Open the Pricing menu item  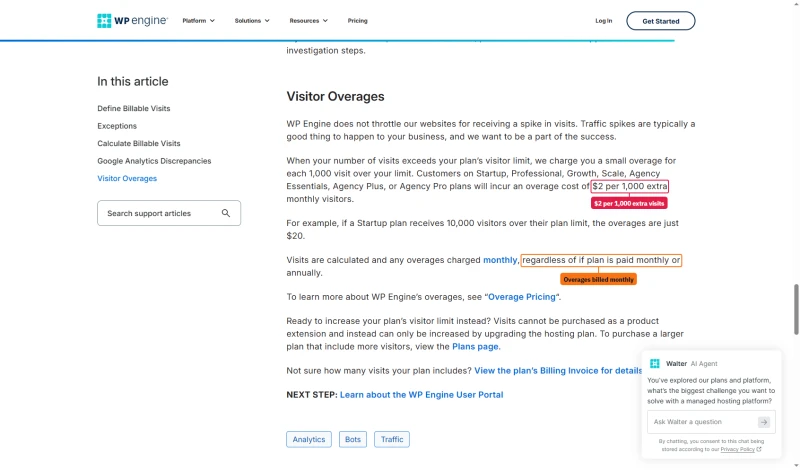coord(357,21)
